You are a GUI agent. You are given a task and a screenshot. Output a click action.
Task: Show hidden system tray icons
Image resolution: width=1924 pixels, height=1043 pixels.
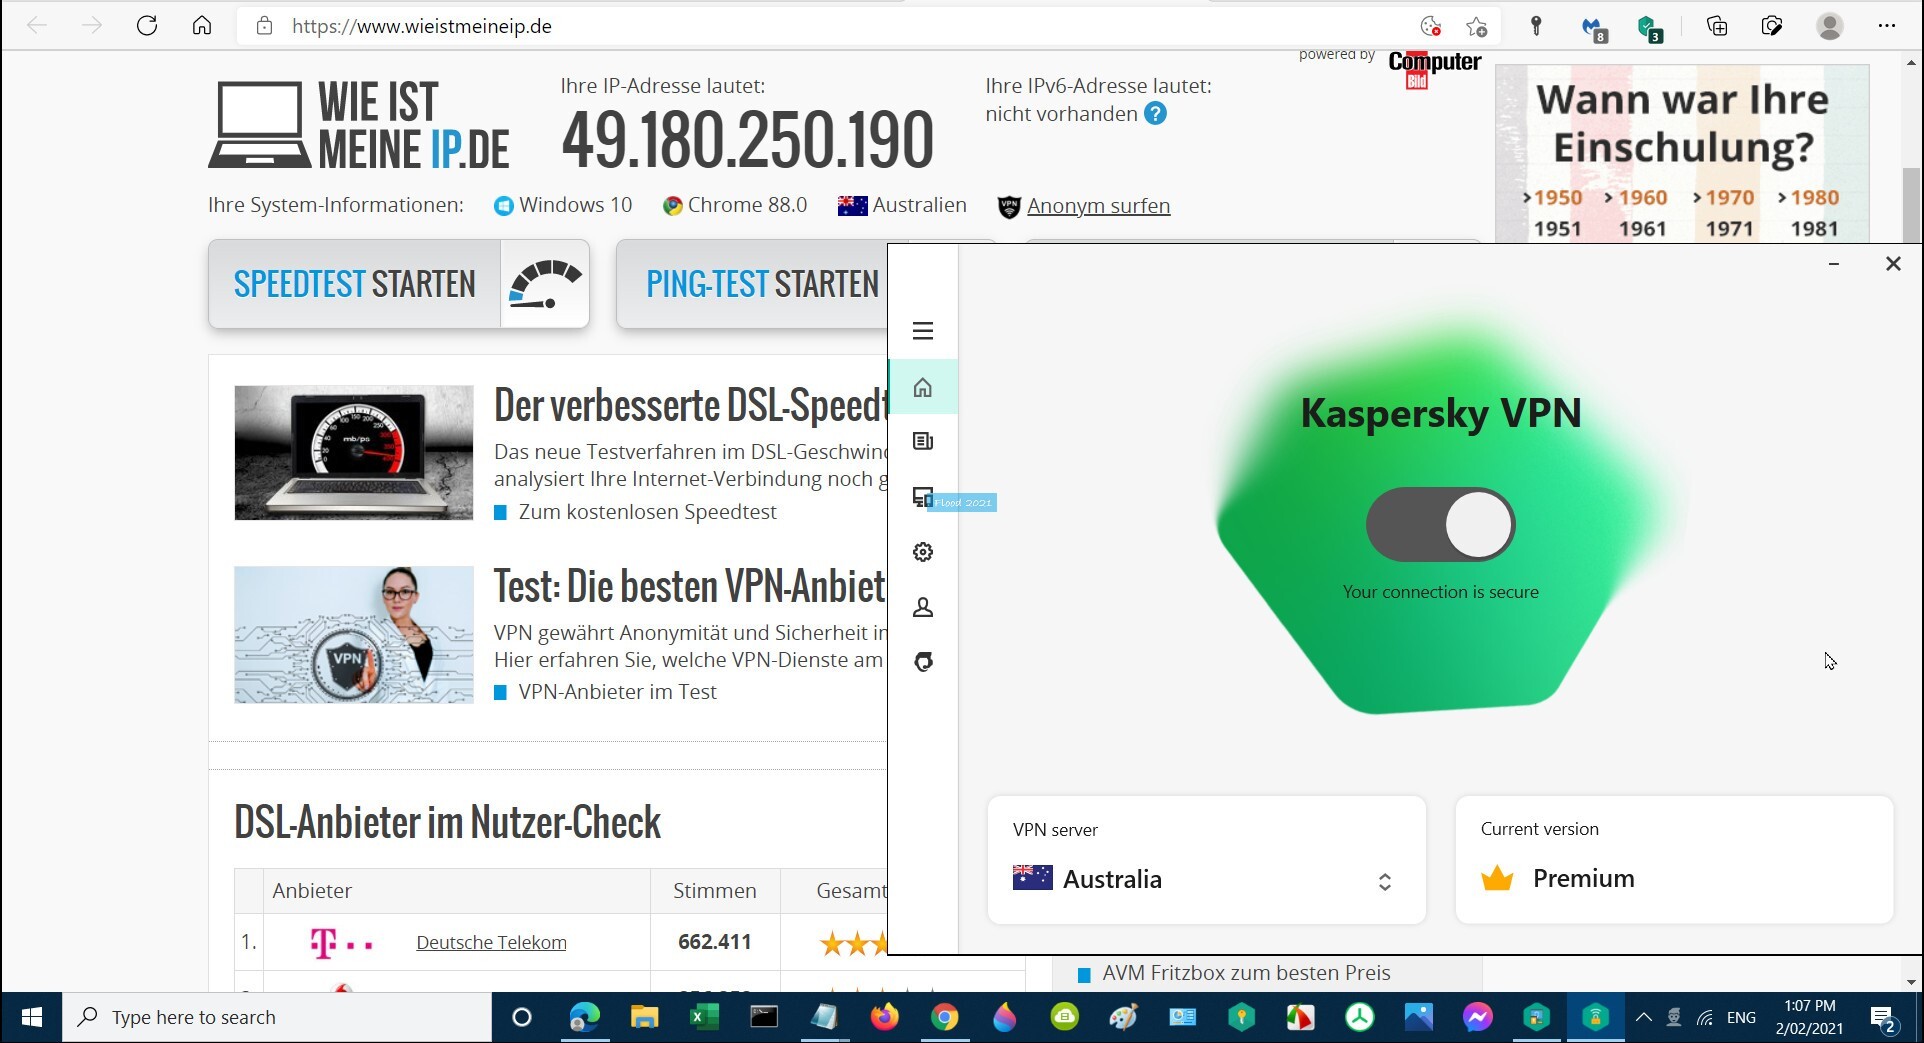coord(1643,1017)
